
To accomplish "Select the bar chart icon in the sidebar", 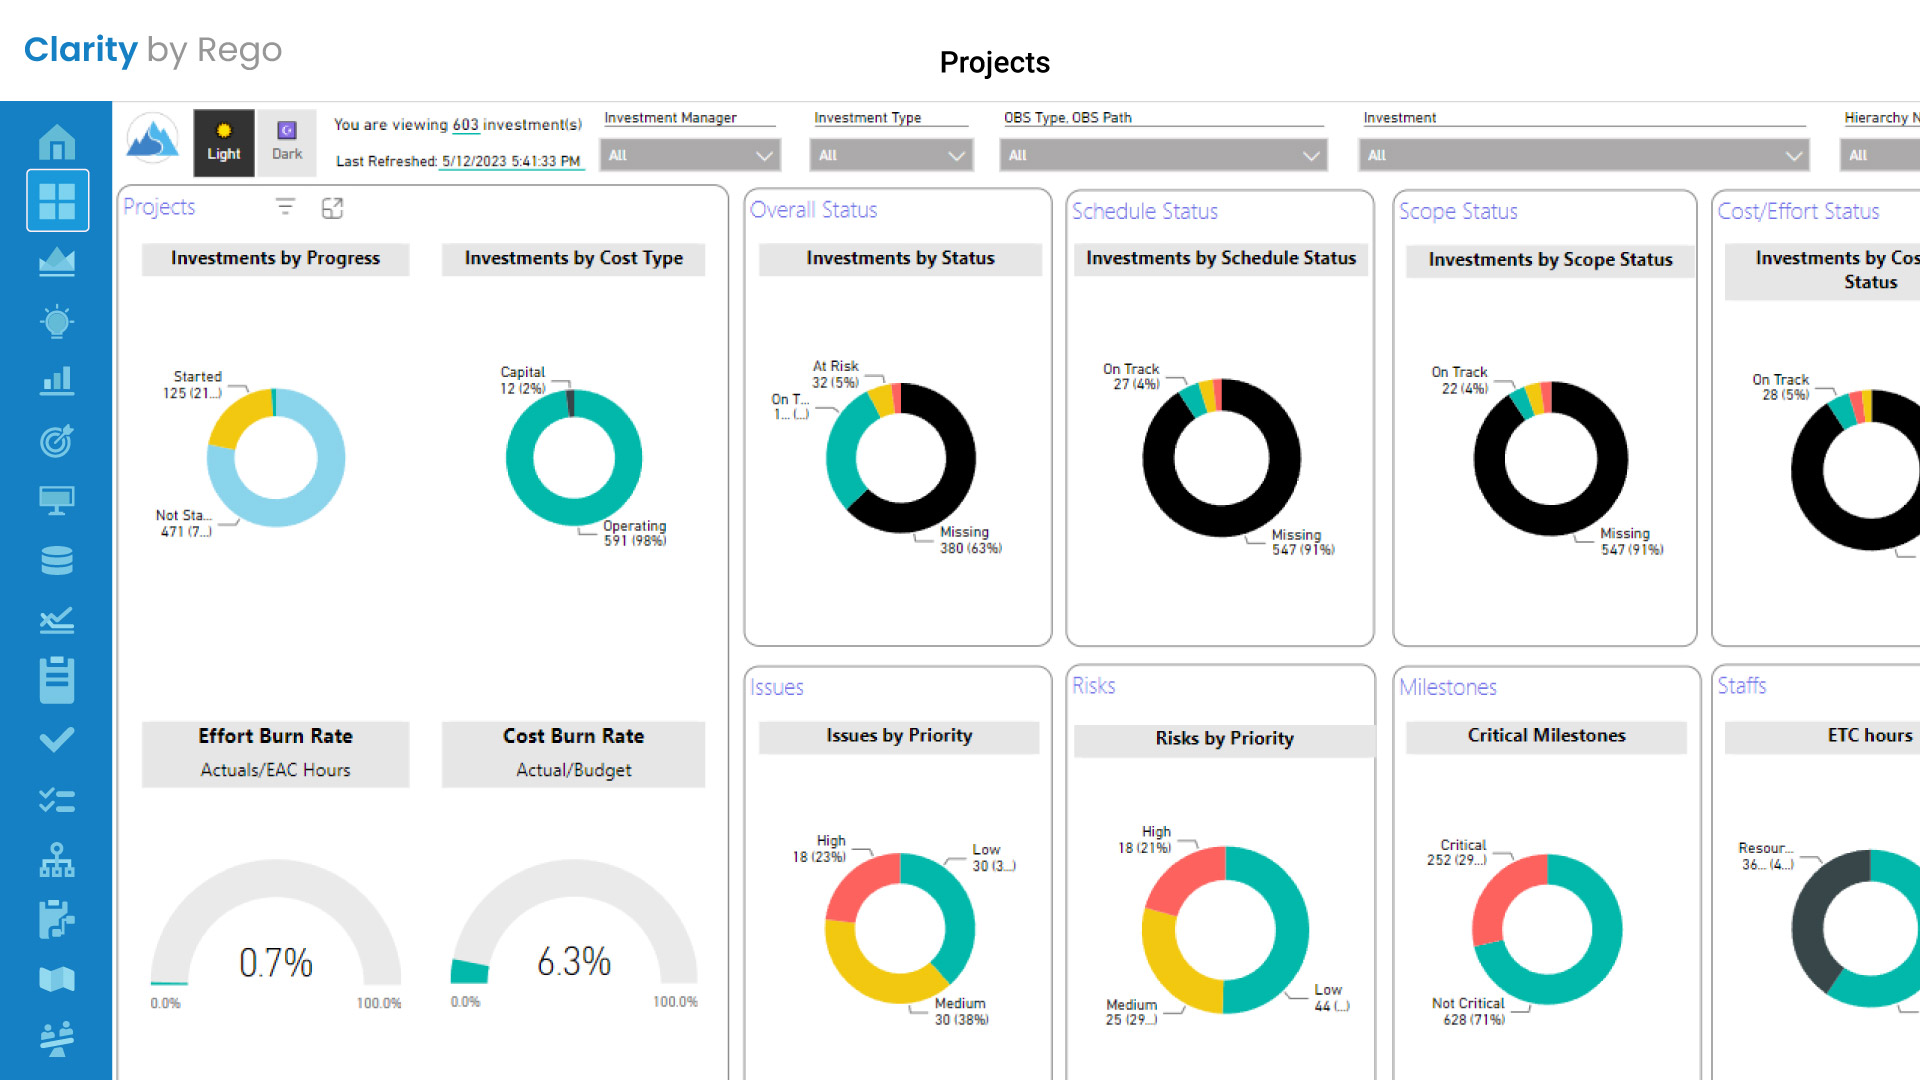I will click(57, 381).
